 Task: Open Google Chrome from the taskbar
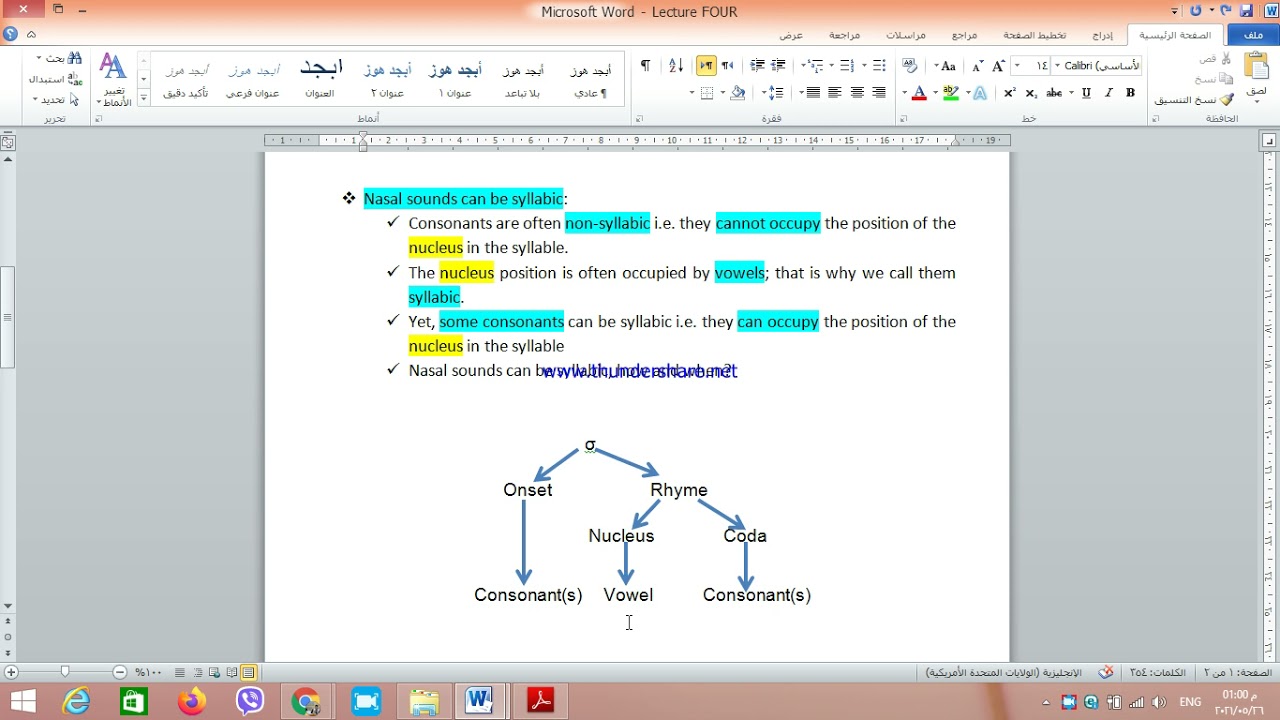(x=306, y=701)
